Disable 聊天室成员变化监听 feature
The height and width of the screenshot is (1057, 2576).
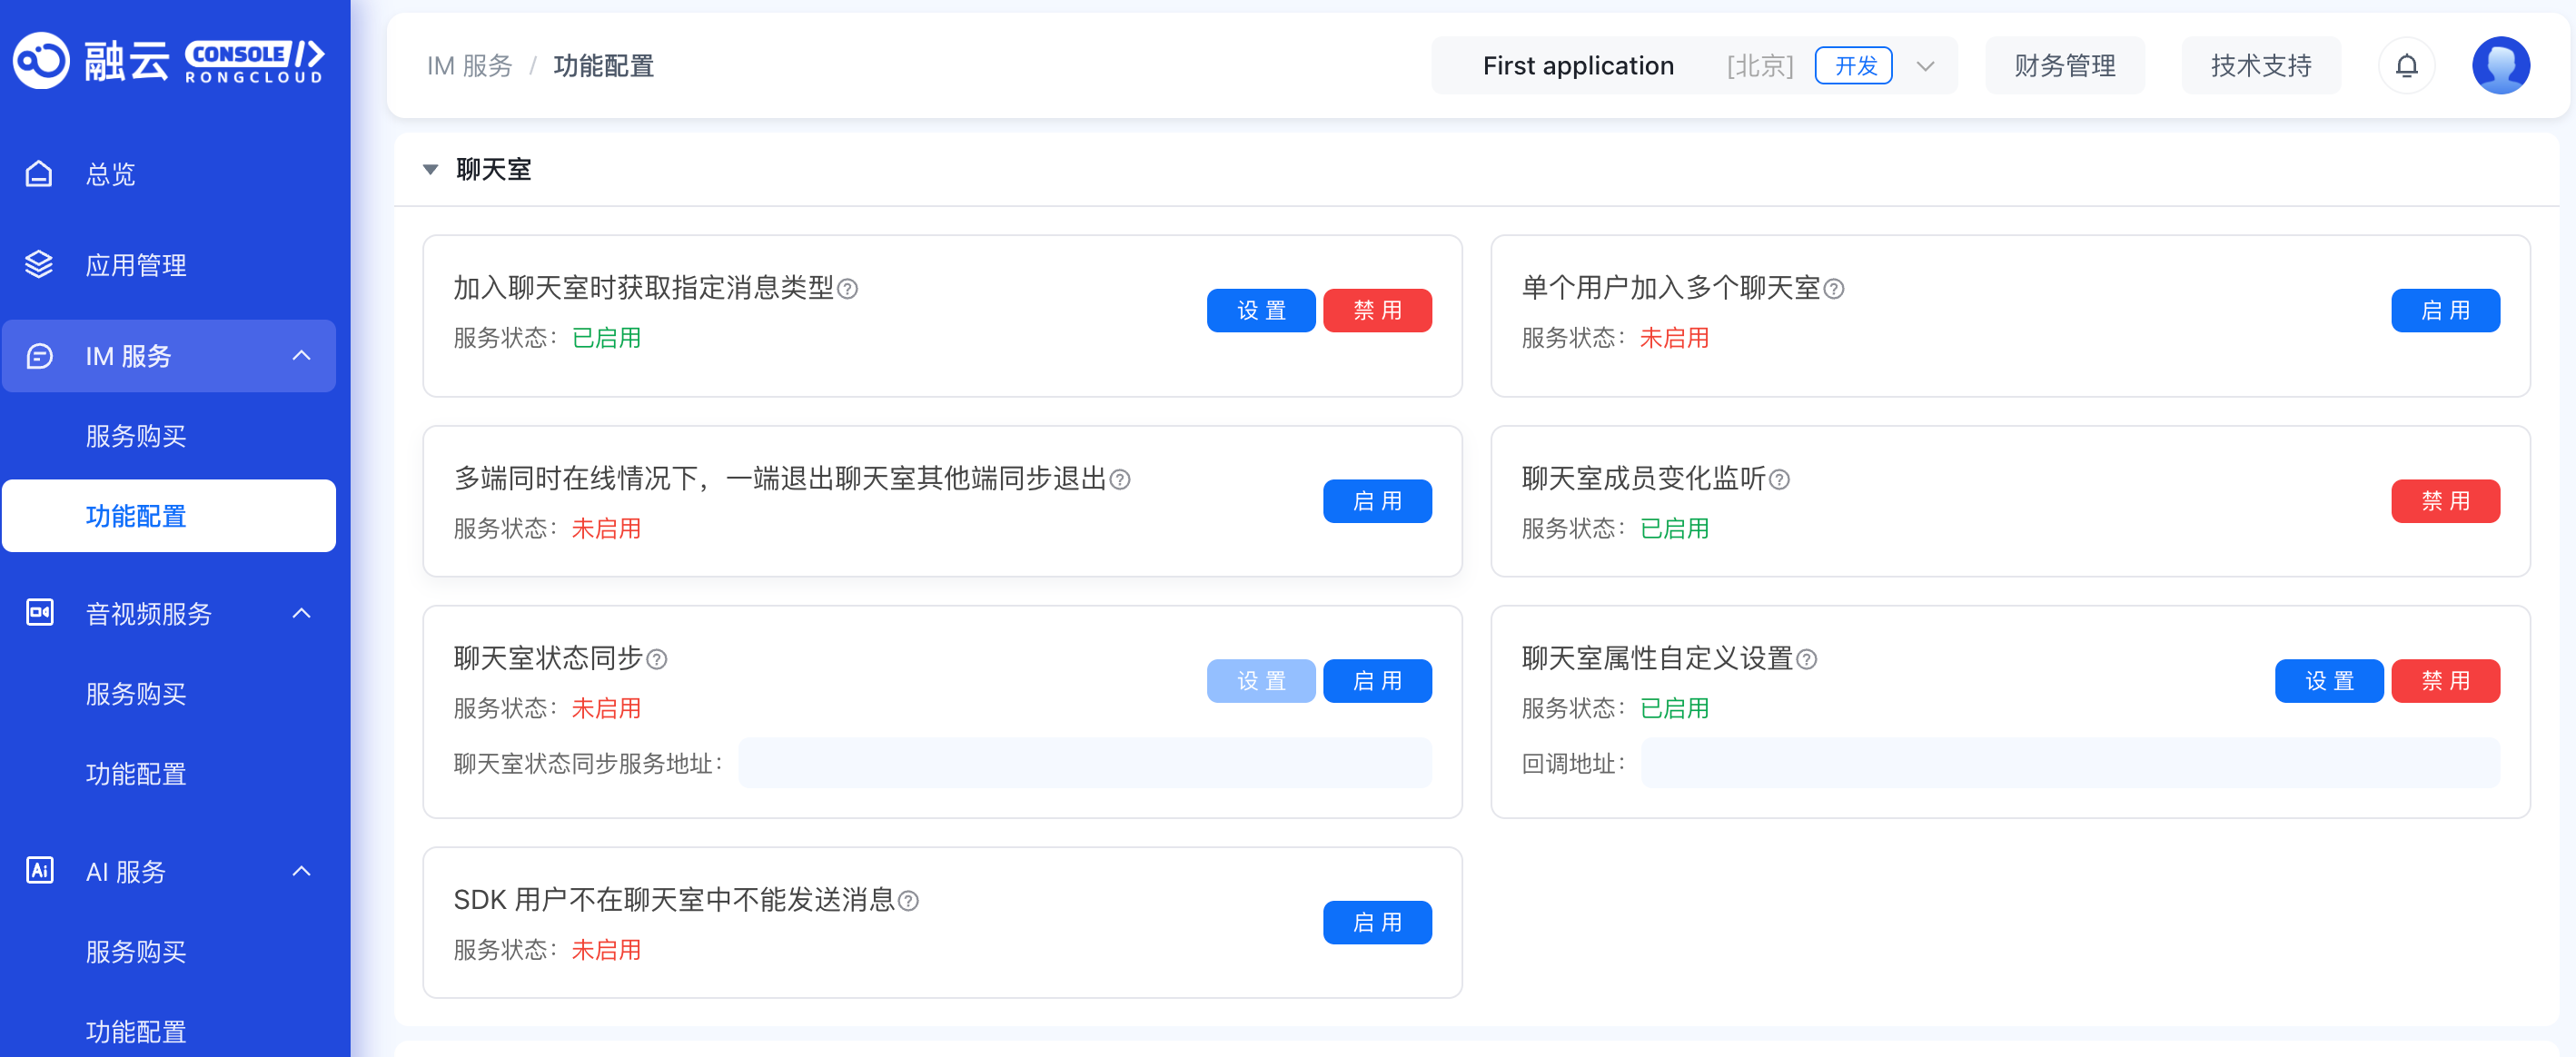click(2445, 501)
